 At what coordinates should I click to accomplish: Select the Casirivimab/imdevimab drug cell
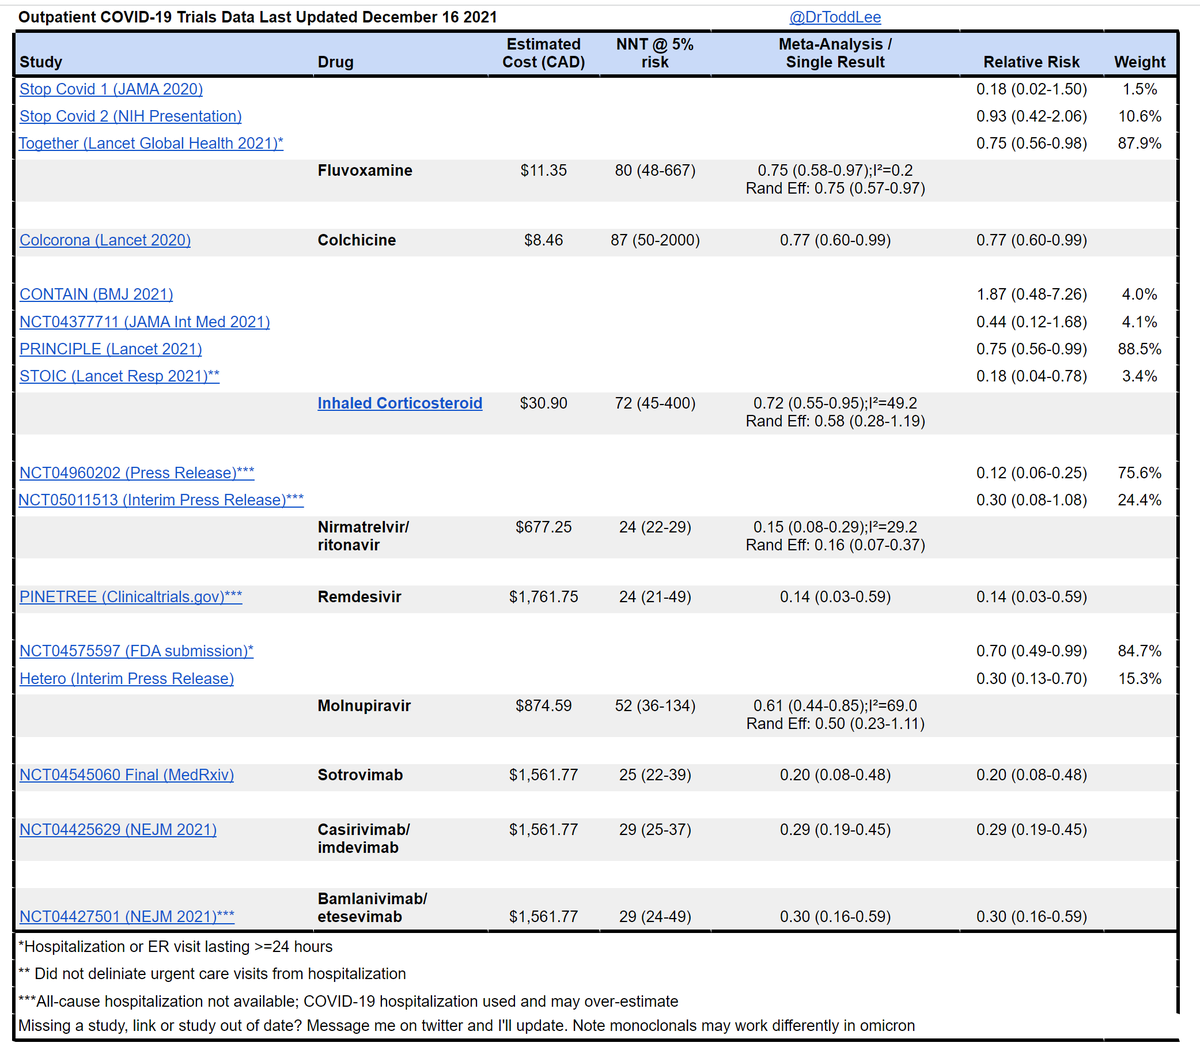pyautogui.click(x=364, y=839)
